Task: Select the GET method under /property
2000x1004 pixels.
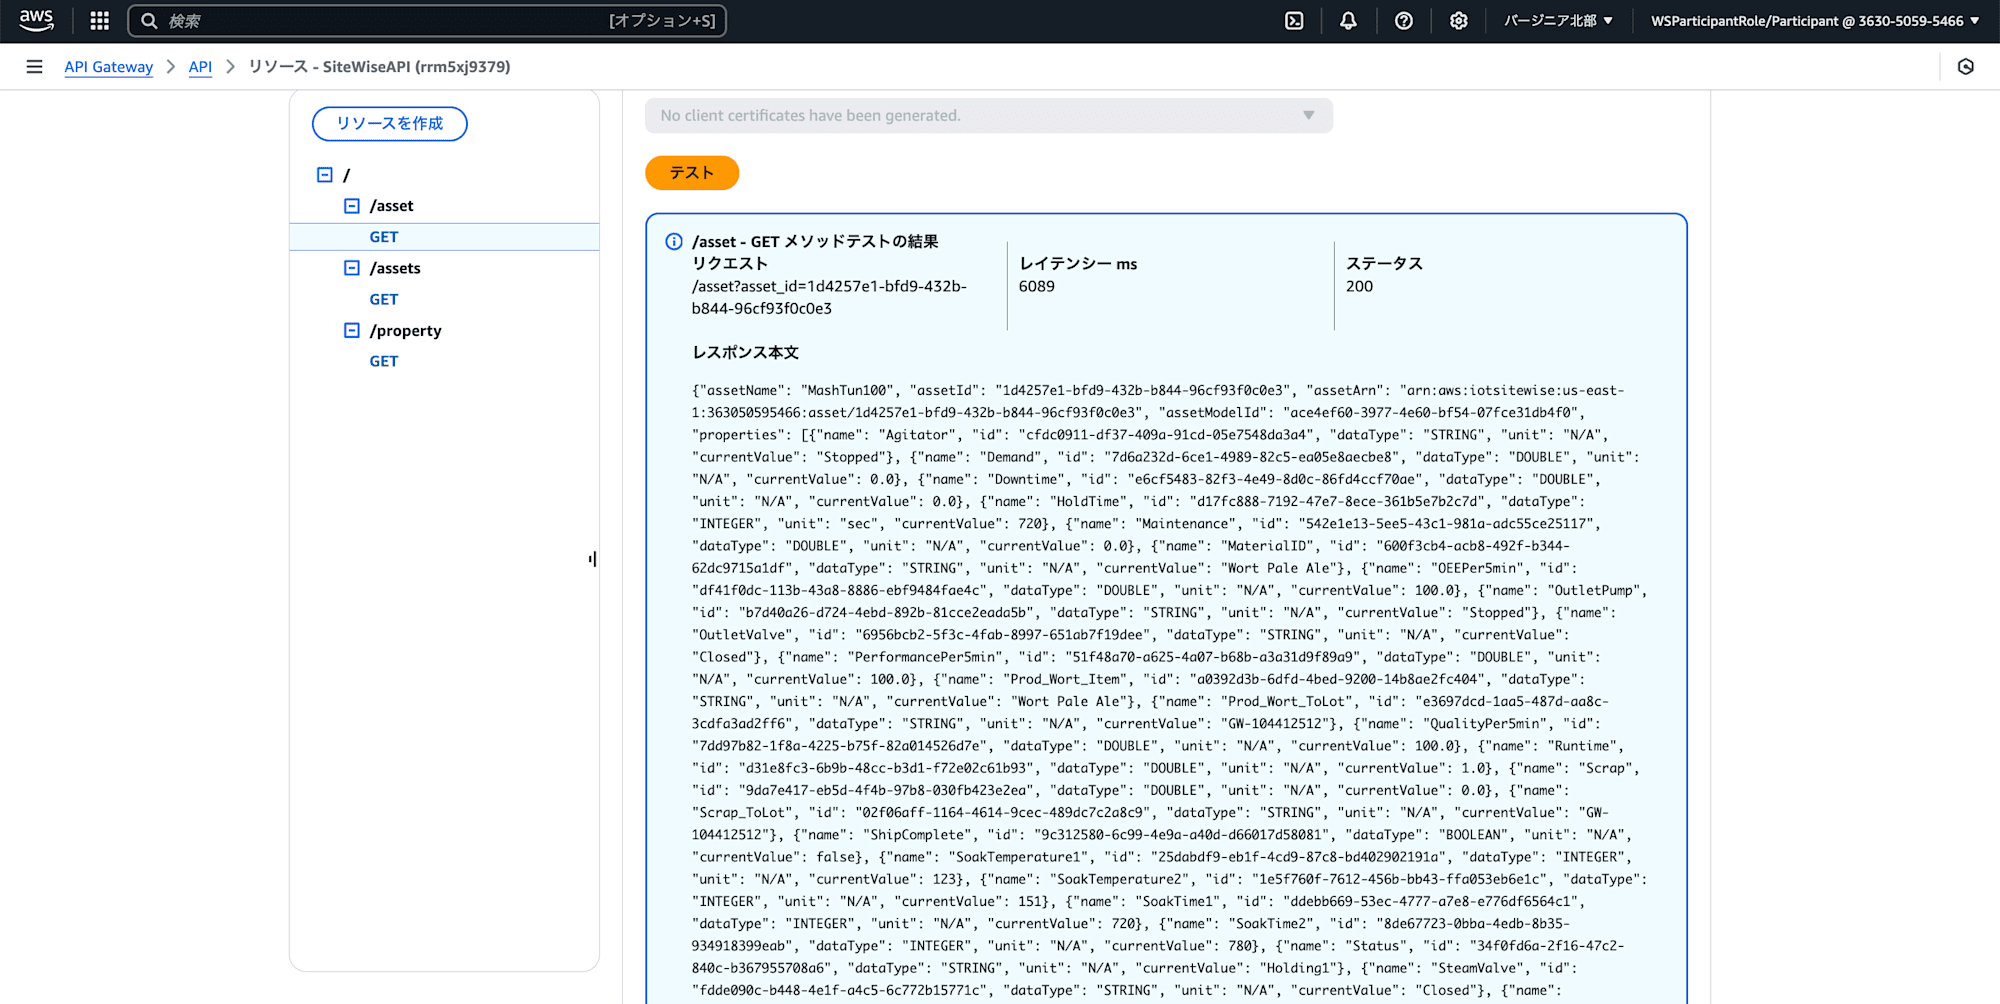Action: click(x=384, y=361)
